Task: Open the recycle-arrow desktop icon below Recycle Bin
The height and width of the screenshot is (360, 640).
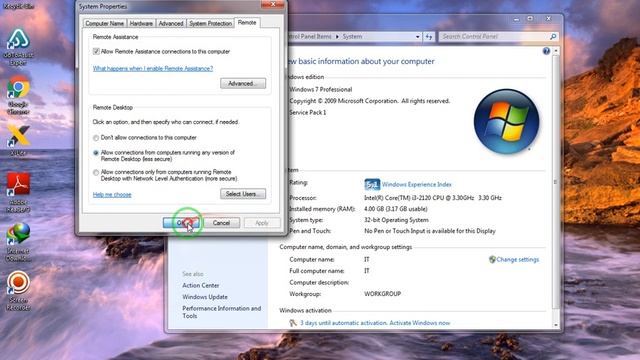Action: (x=18, y=46)
